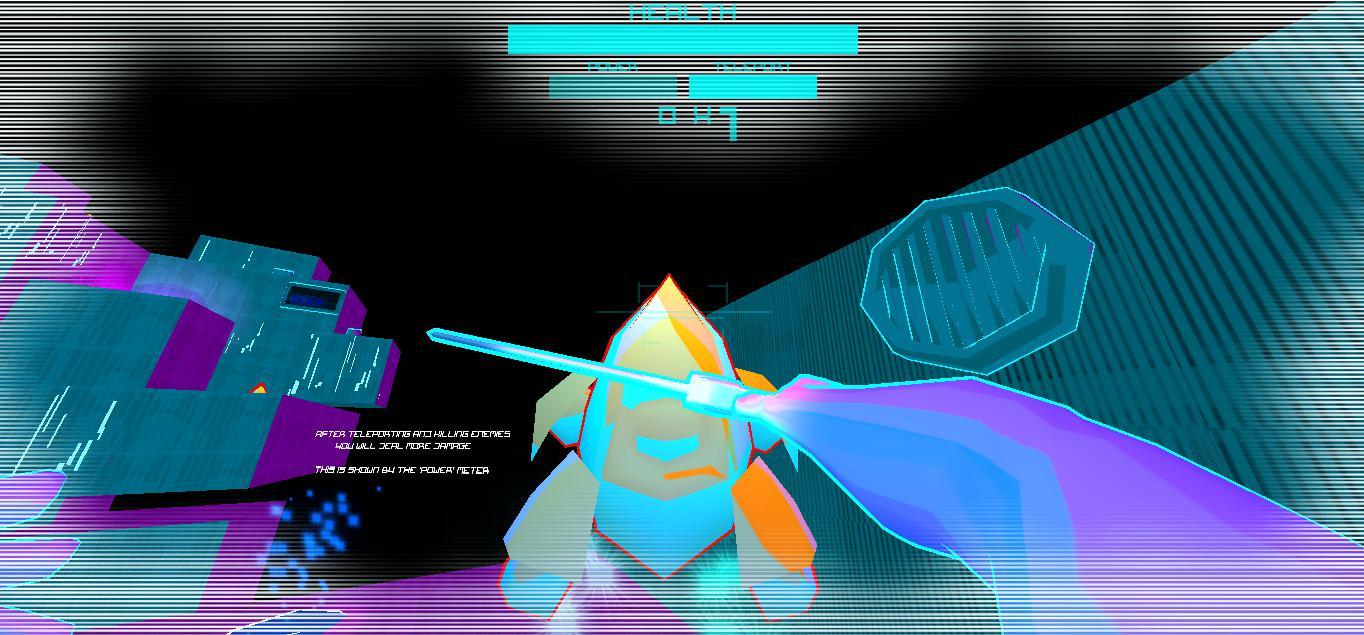Click the kill counter under the meters
The image size is (1364, 635).
click(x=698, y=119)
